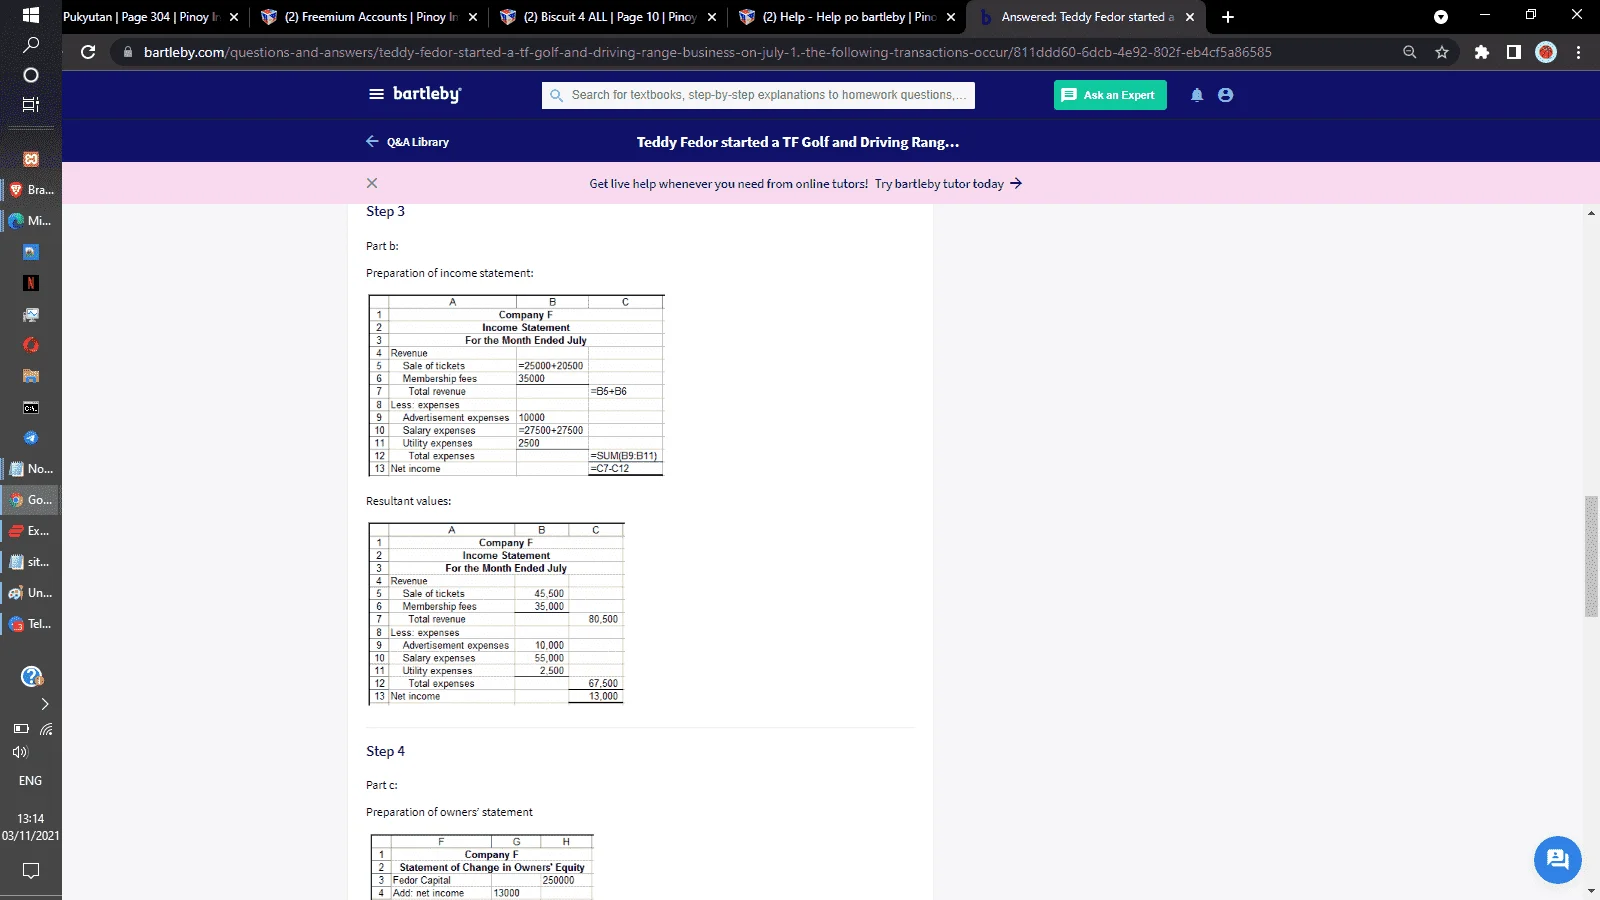Open the Telegram taskbar app

(x=31, y=438)
